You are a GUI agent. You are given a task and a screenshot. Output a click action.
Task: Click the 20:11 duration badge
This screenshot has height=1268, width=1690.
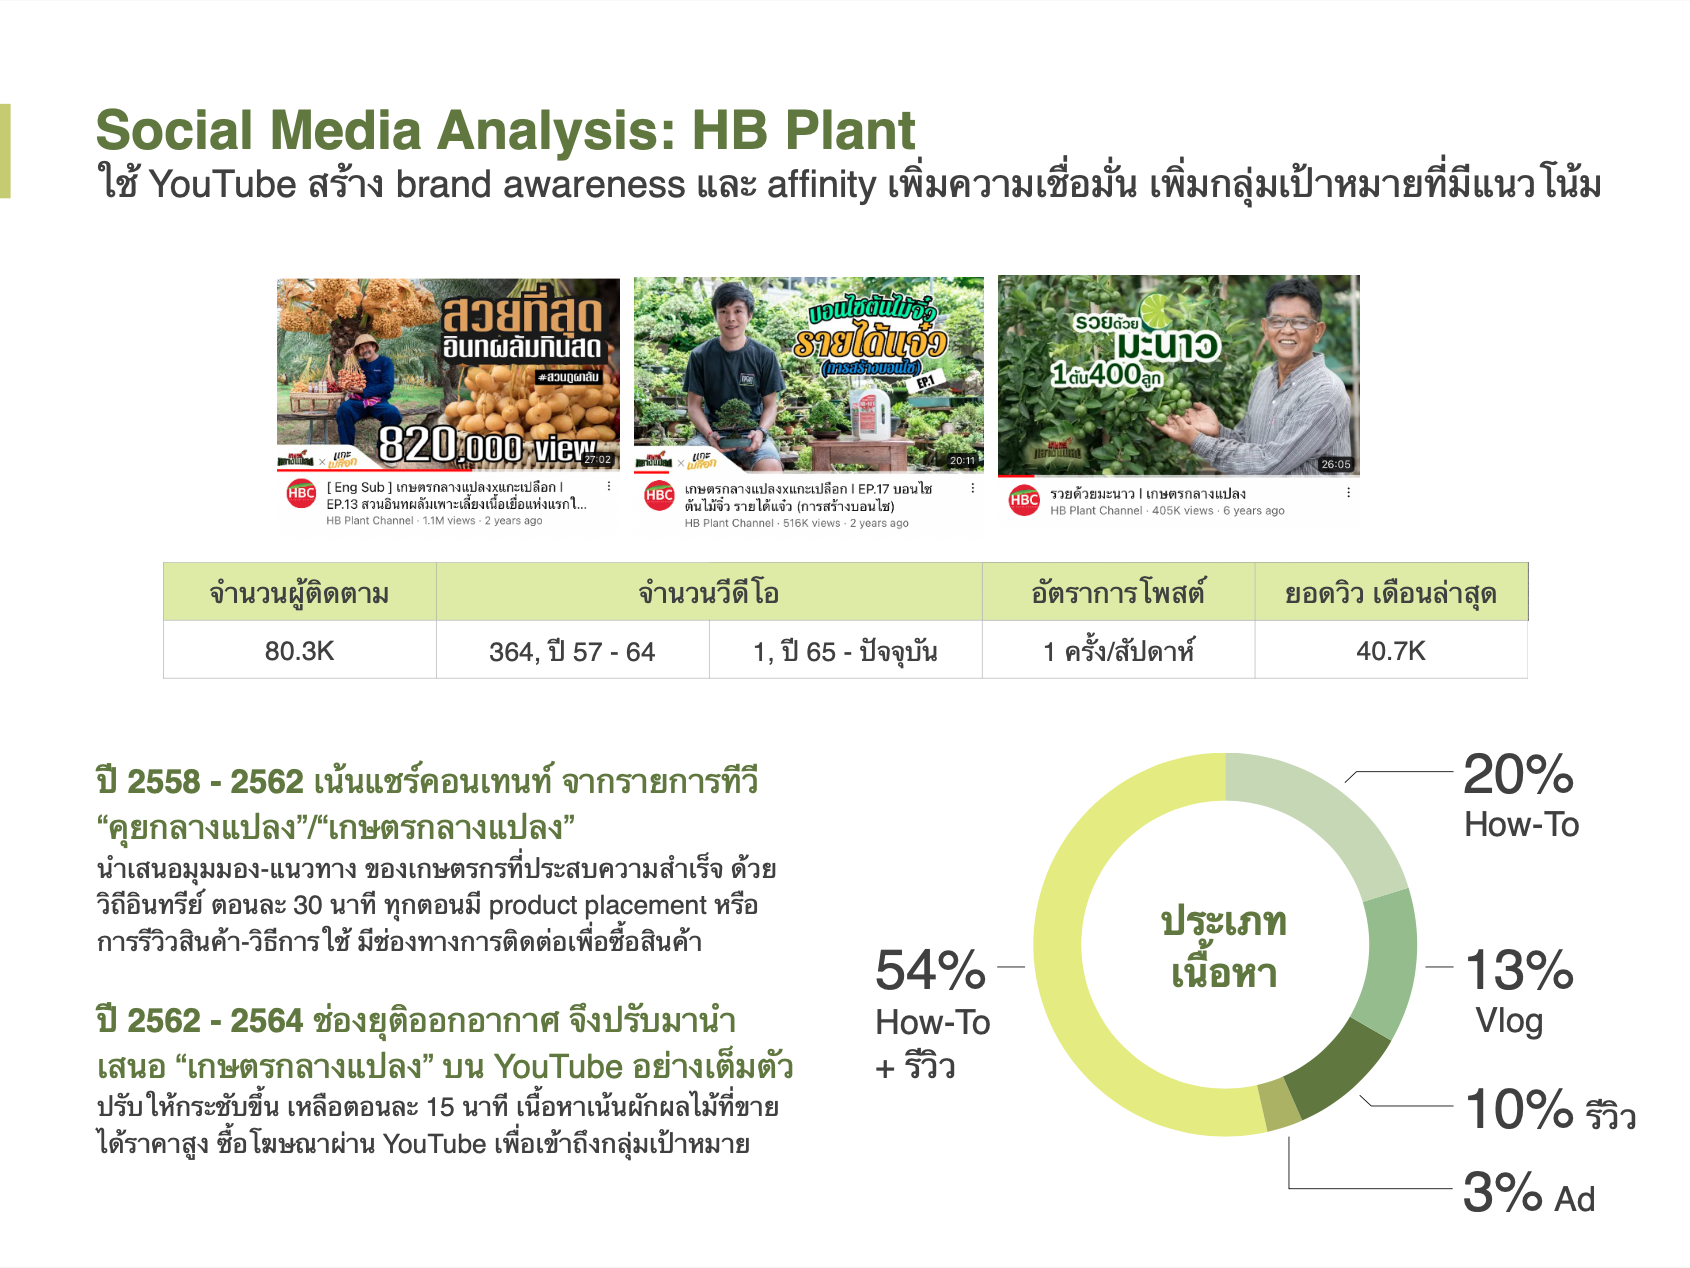pyautogui.click(x=963, y=461)
